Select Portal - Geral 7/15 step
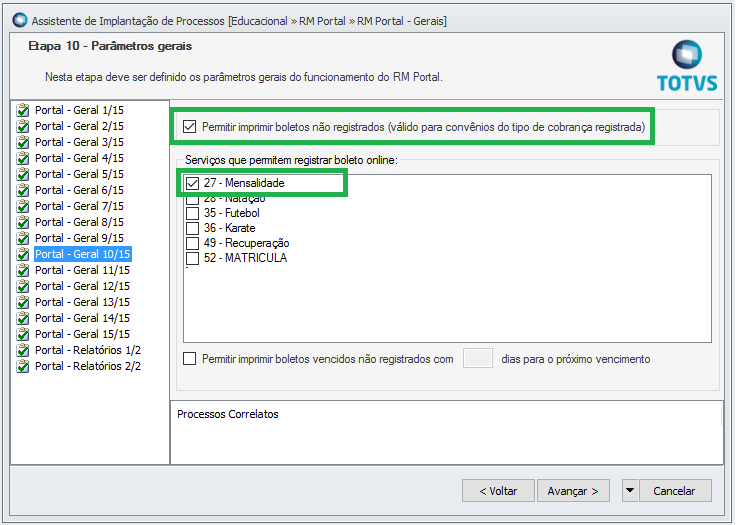This screenshot has height=525, width=750. [x=79, y=206]
